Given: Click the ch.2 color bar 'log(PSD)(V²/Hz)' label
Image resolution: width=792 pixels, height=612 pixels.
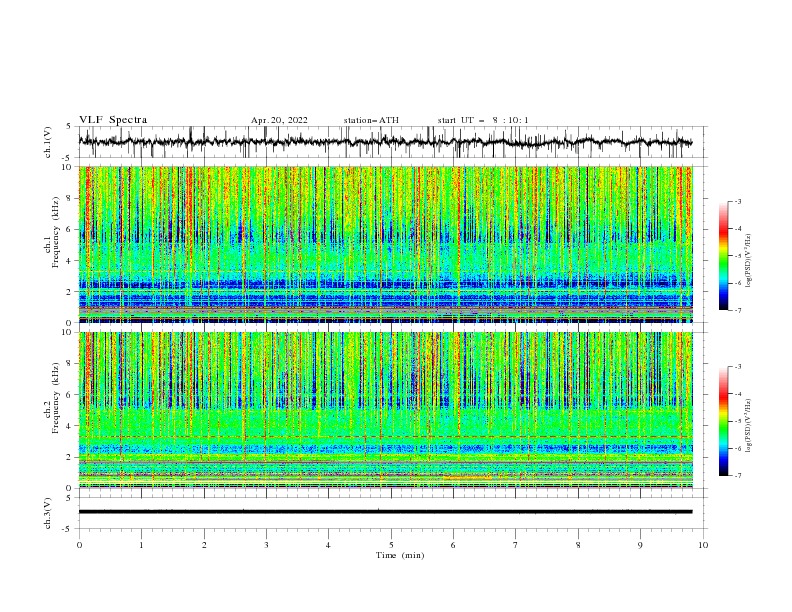Looking at the screenshot, I should coord(748,426).
